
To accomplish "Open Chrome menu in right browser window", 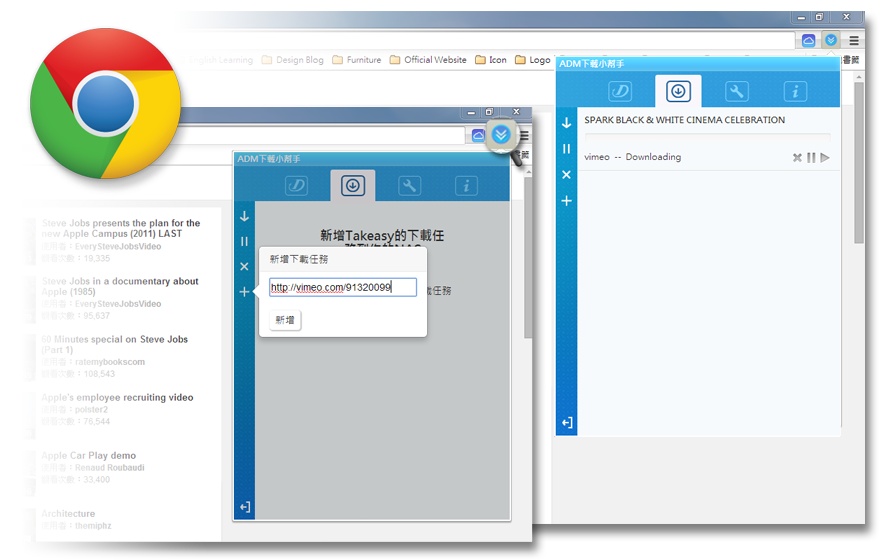I will [x=854, y=40].
